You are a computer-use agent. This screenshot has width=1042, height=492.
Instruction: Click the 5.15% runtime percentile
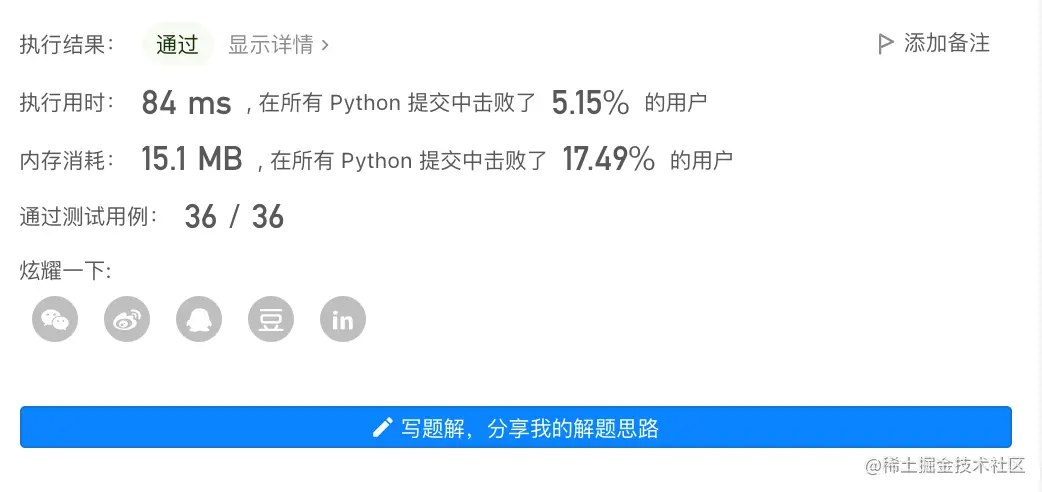click(590, 102)
